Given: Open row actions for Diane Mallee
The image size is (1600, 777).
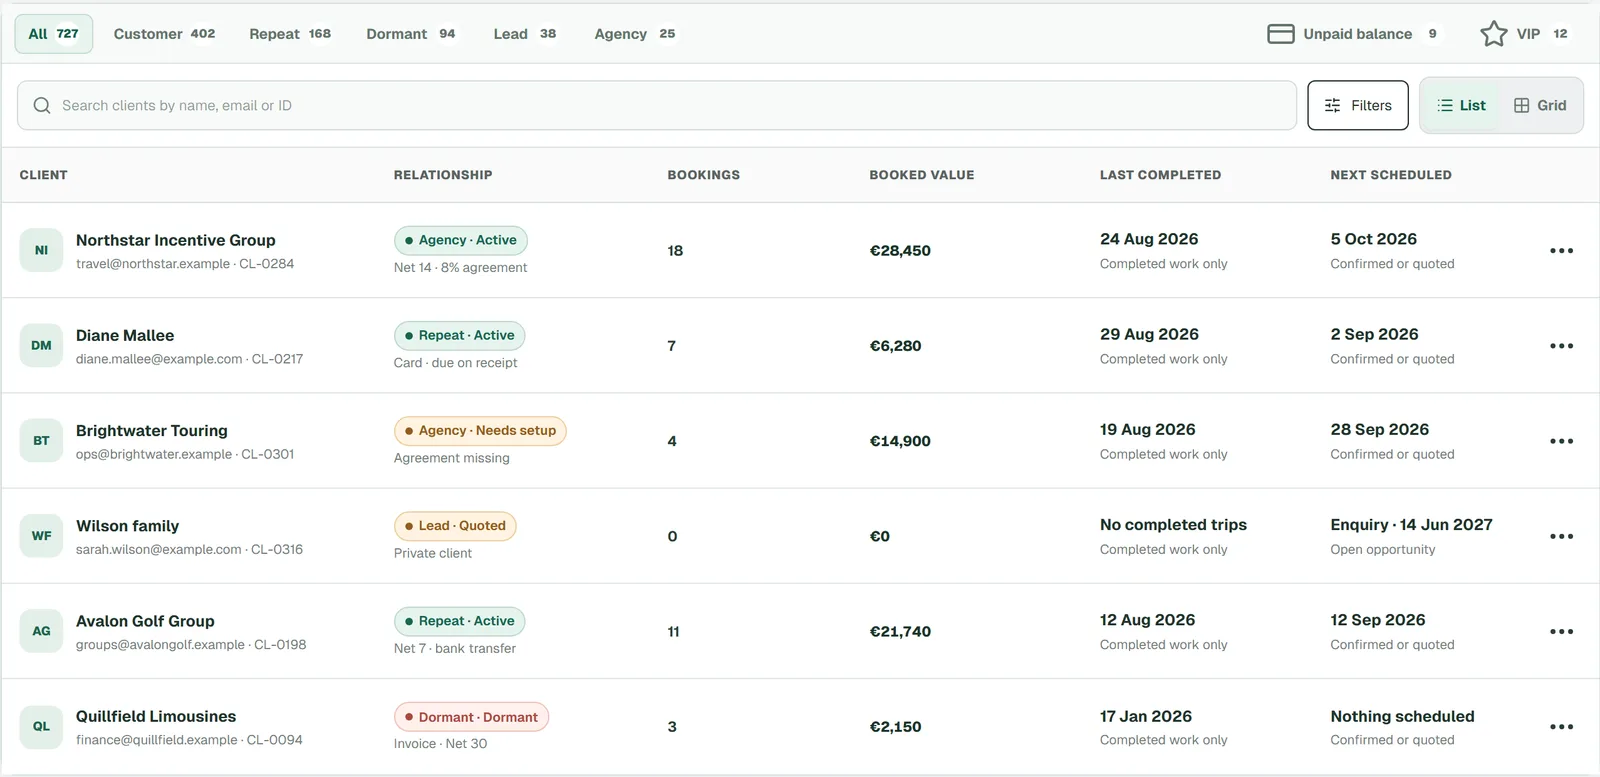Looking at the screenshot, I should [1561, 346].
